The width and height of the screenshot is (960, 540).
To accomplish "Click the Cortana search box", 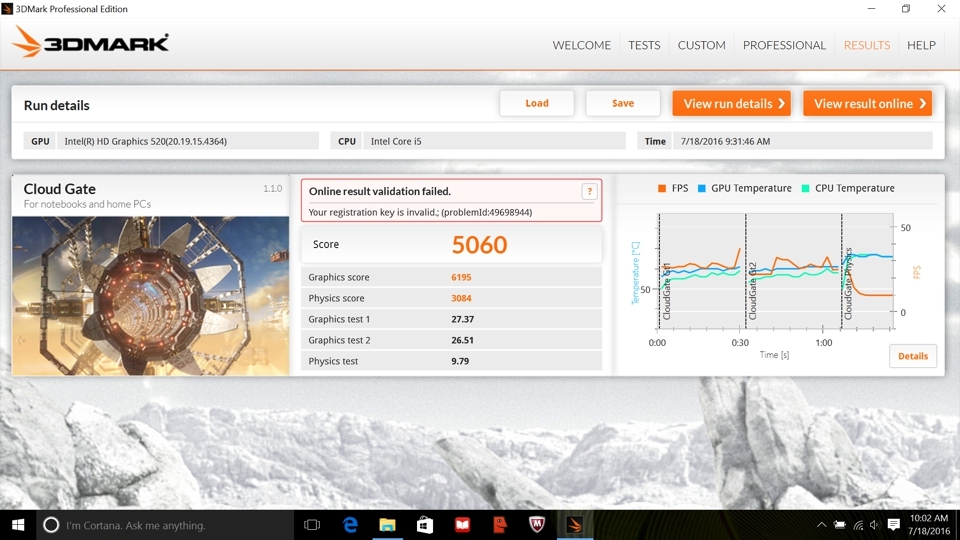I will [165, 525].
